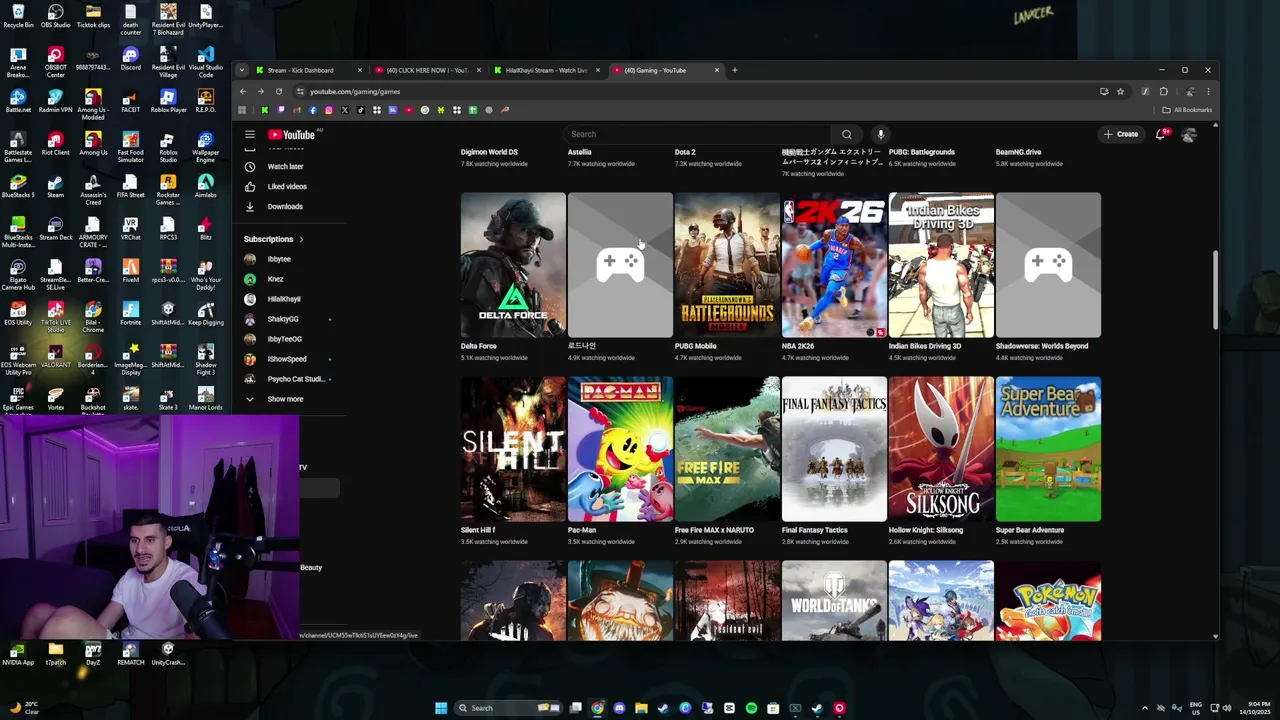The image size is (1280, 720).
Task: Open the Recycle Bin on the desktop
Action: pos(18,17)
